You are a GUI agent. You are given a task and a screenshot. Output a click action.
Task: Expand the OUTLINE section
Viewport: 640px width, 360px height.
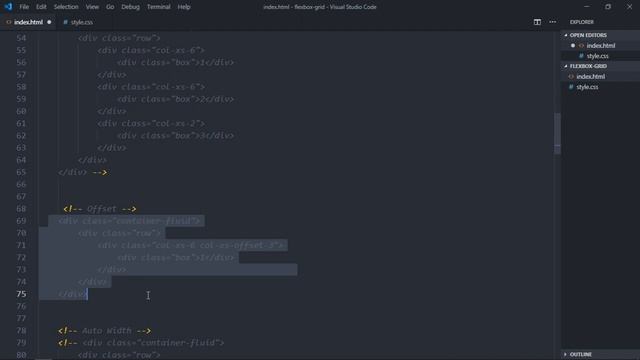coord(581,354)
